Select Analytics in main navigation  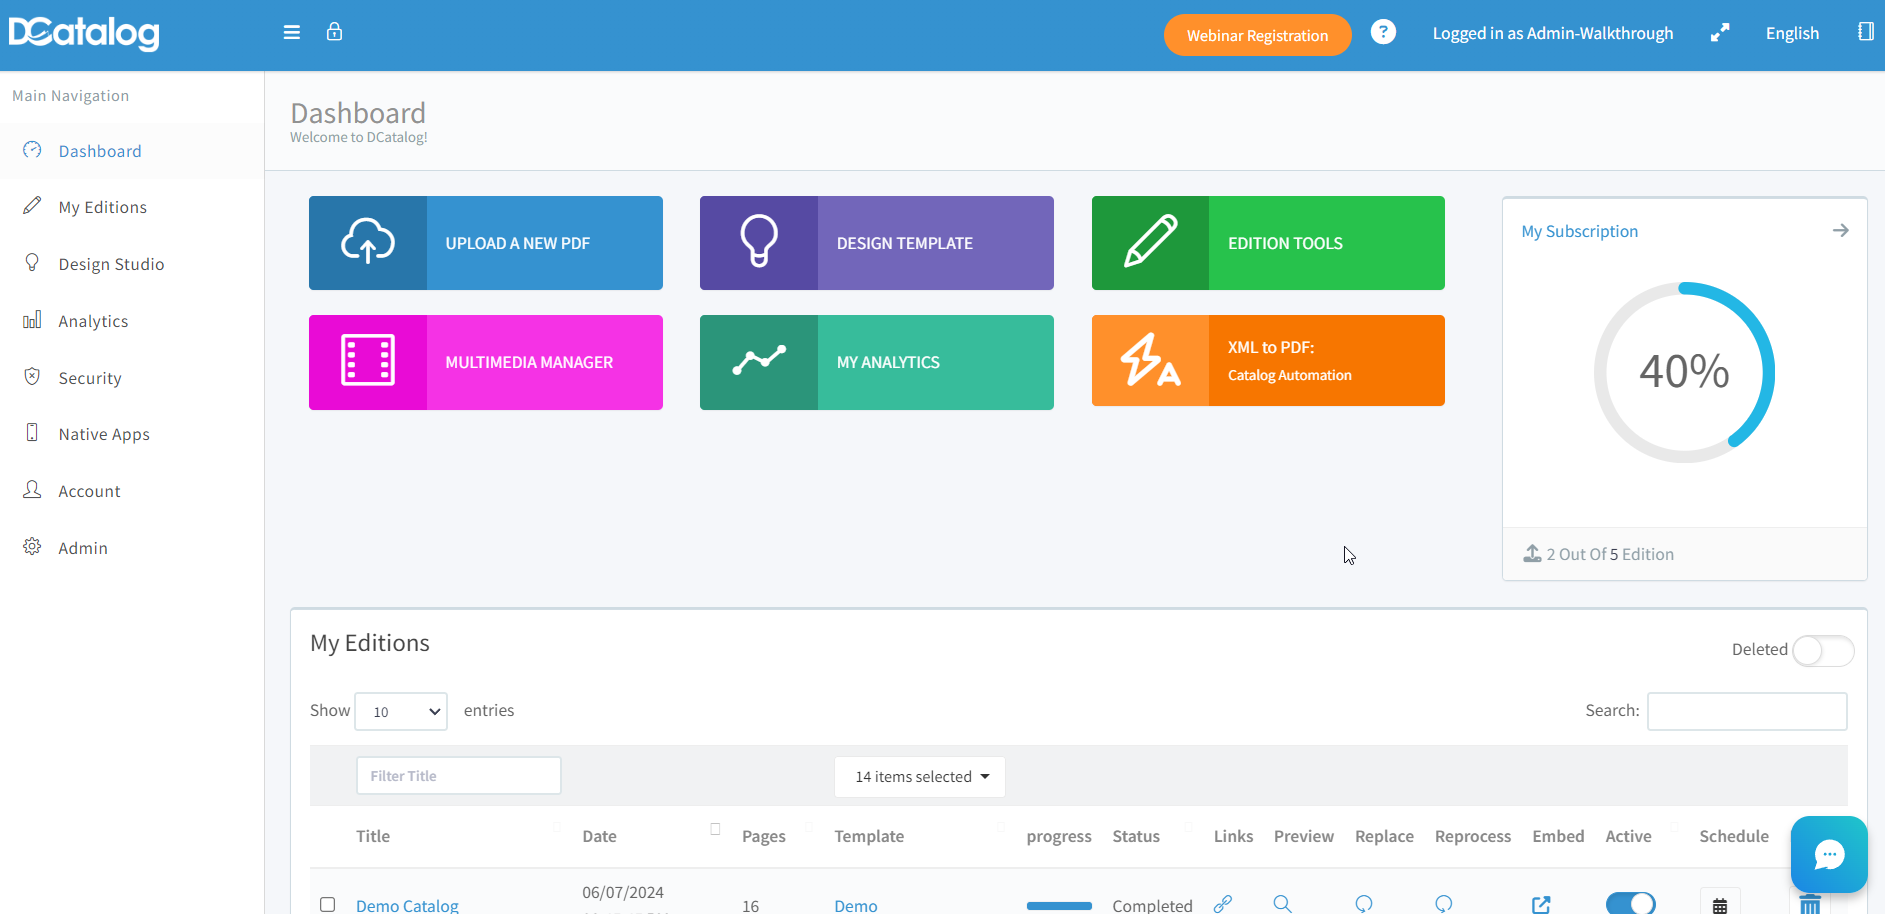[x=93, y=321]
